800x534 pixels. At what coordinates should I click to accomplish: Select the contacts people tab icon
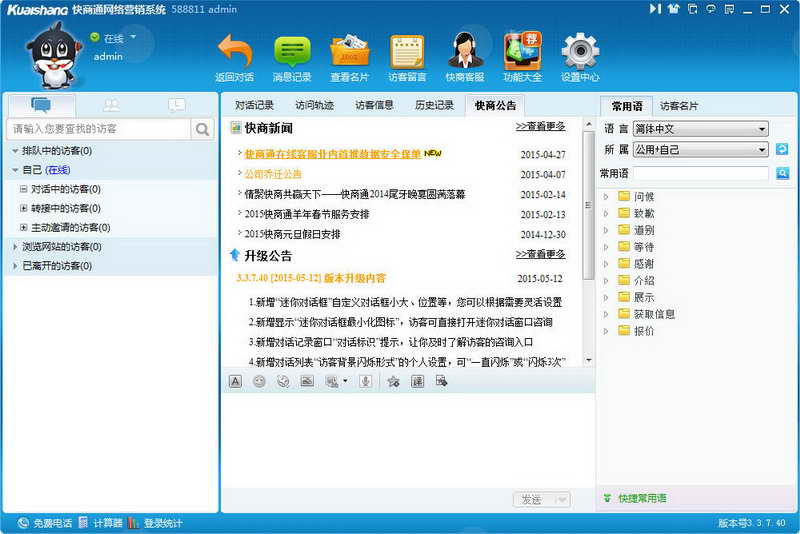coord(111,105)
